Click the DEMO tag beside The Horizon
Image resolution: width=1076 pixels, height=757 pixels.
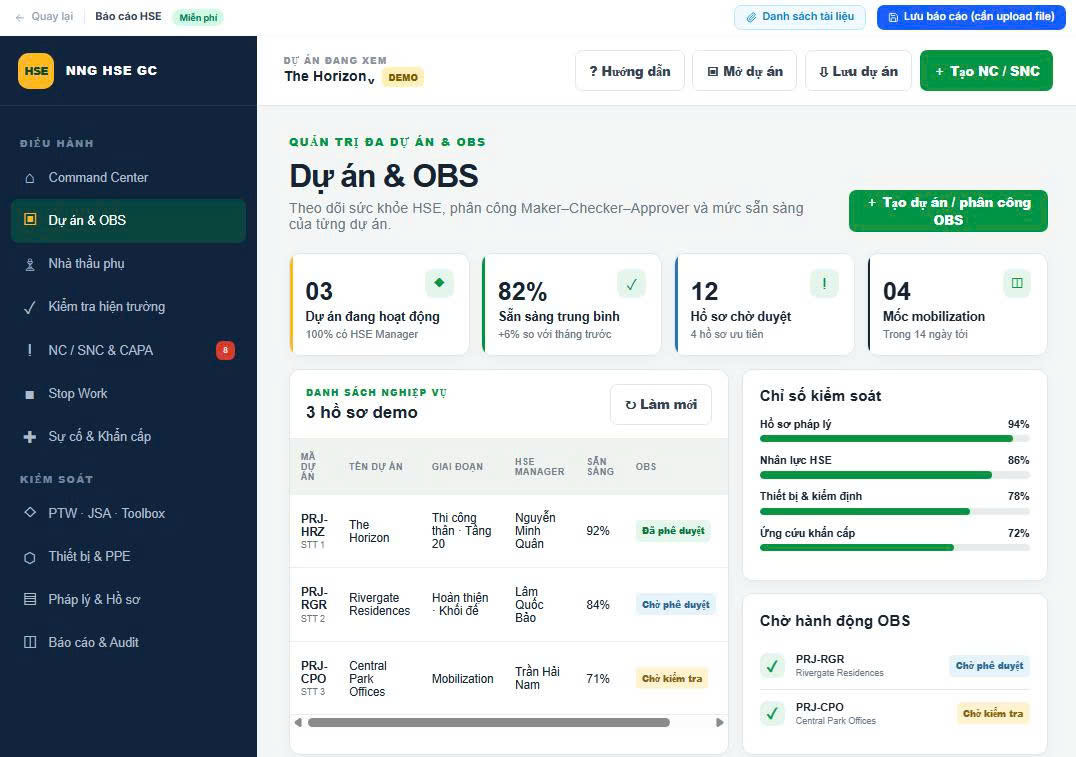403,78
